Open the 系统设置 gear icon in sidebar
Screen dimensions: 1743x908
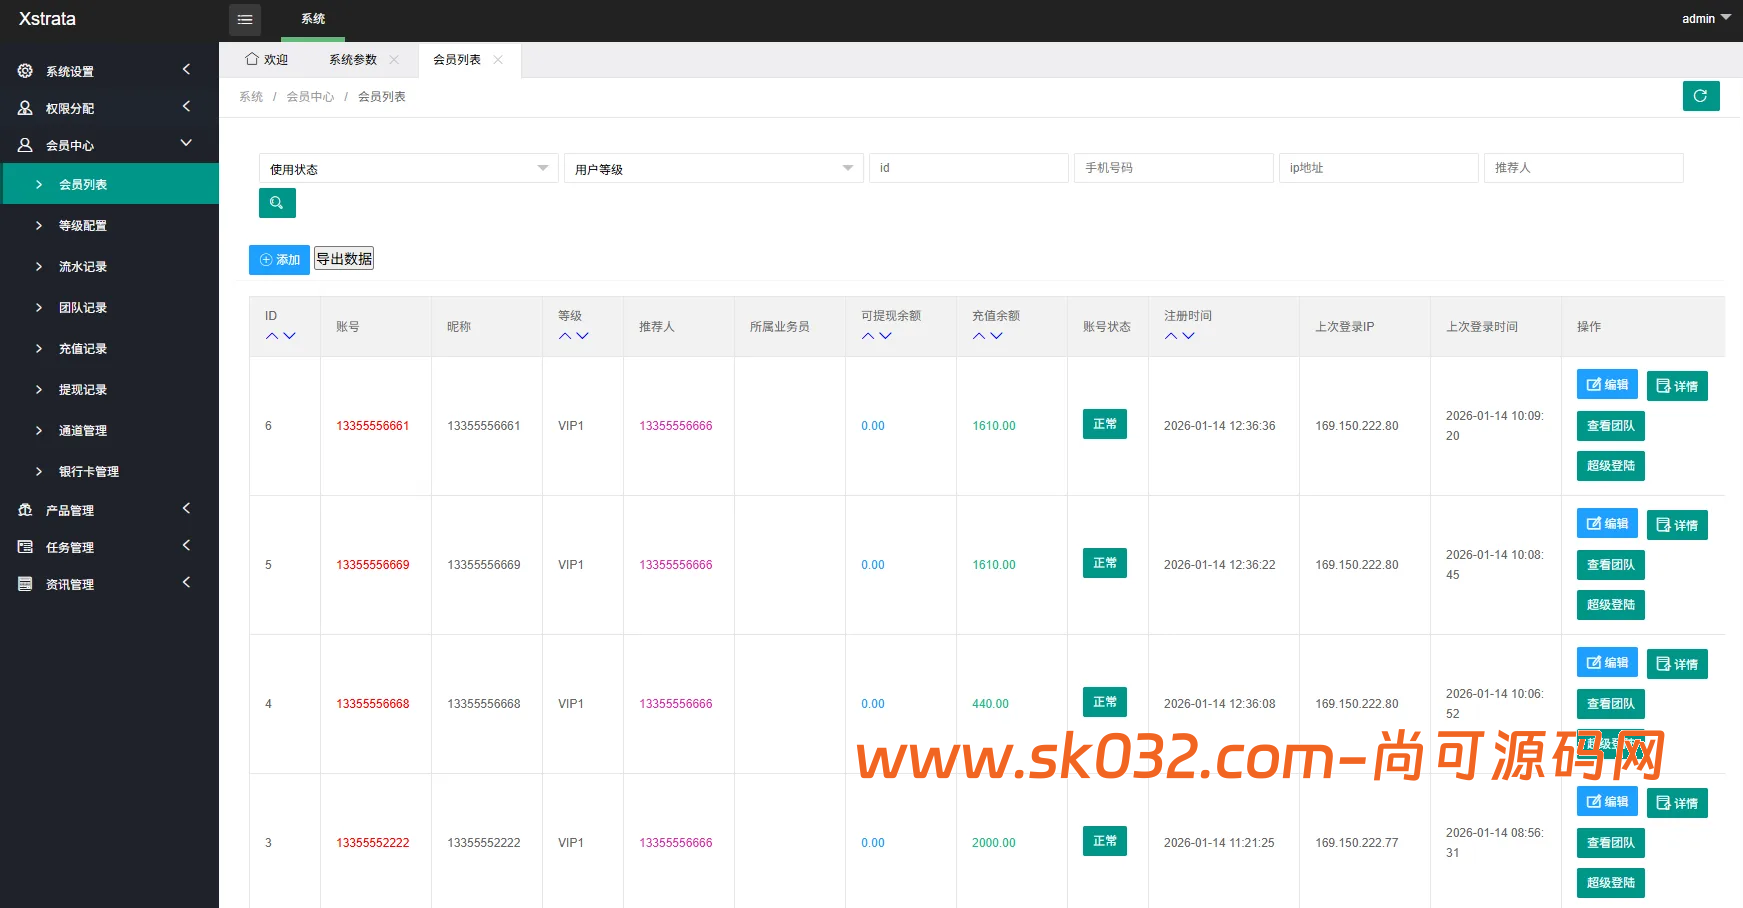(x=25, y=70)
